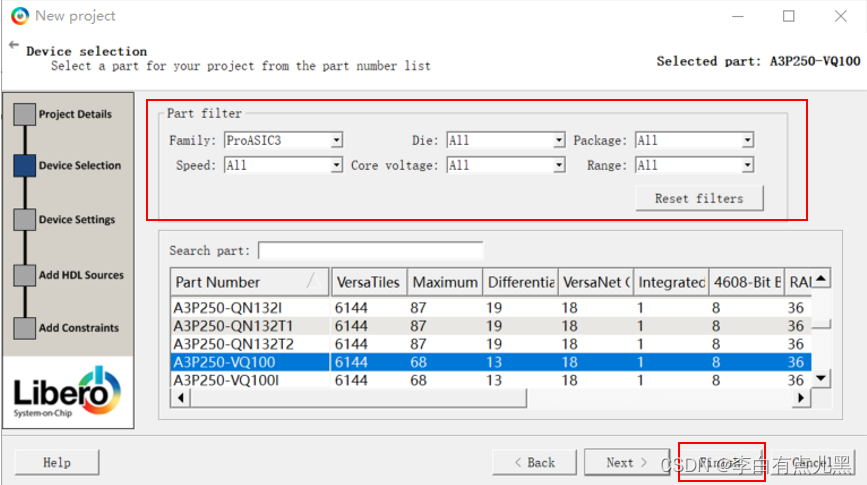Click the Reset filters button

[x=699, y=199]
